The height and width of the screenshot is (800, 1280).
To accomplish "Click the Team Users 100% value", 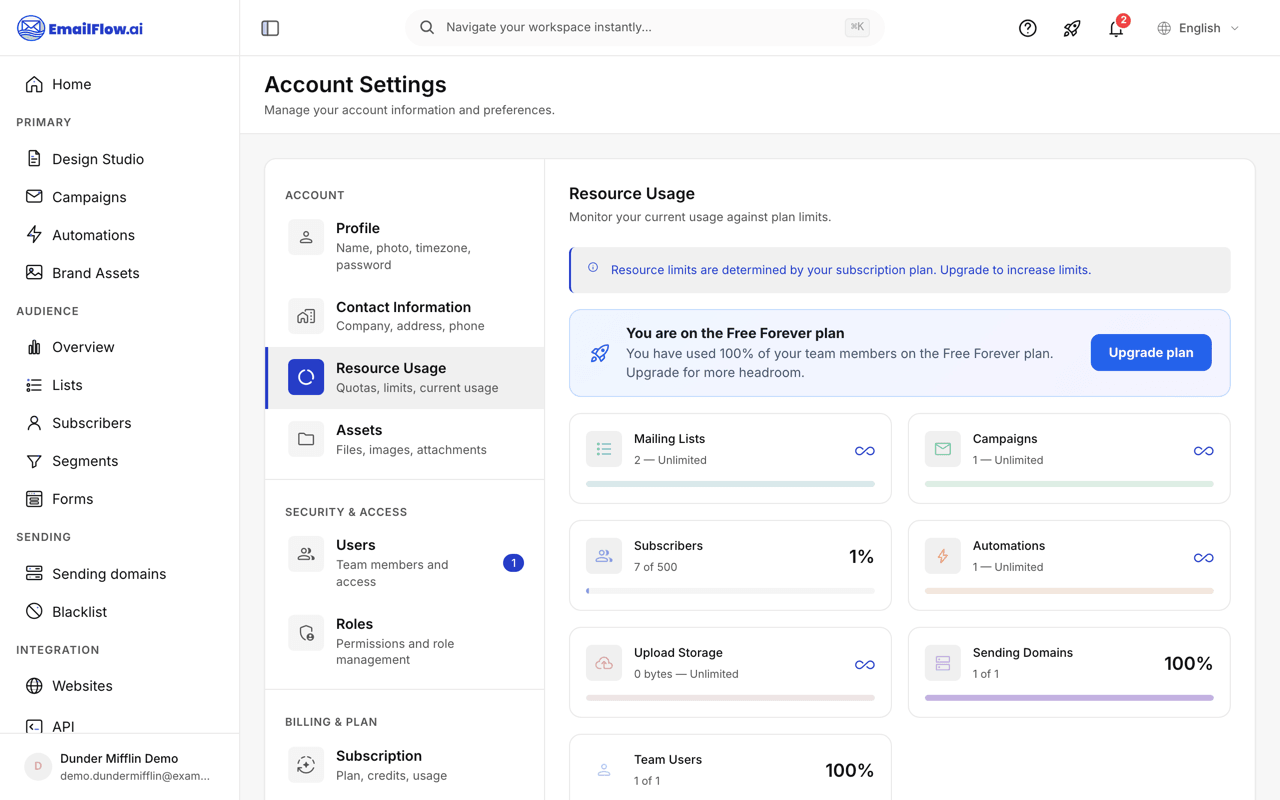I will coord(849,771).
